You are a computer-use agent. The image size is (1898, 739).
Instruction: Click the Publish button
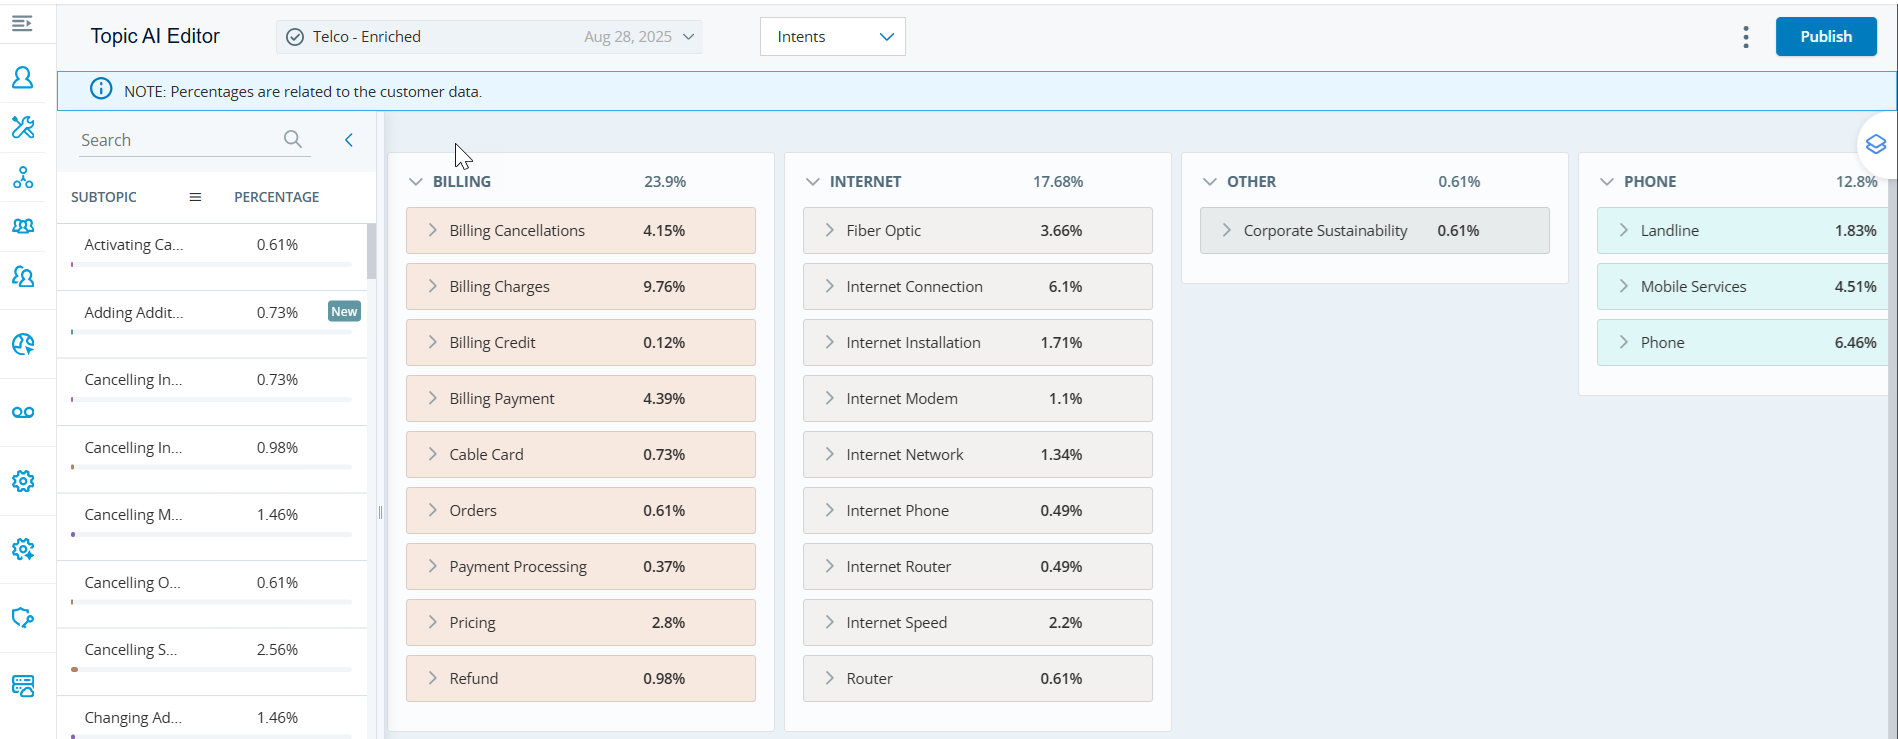click(x=1825, y=37)
